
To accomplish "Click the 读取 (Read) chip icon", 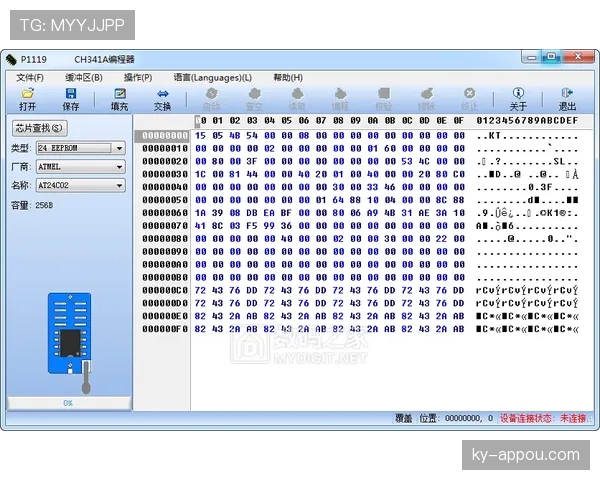I will point(297,98).
